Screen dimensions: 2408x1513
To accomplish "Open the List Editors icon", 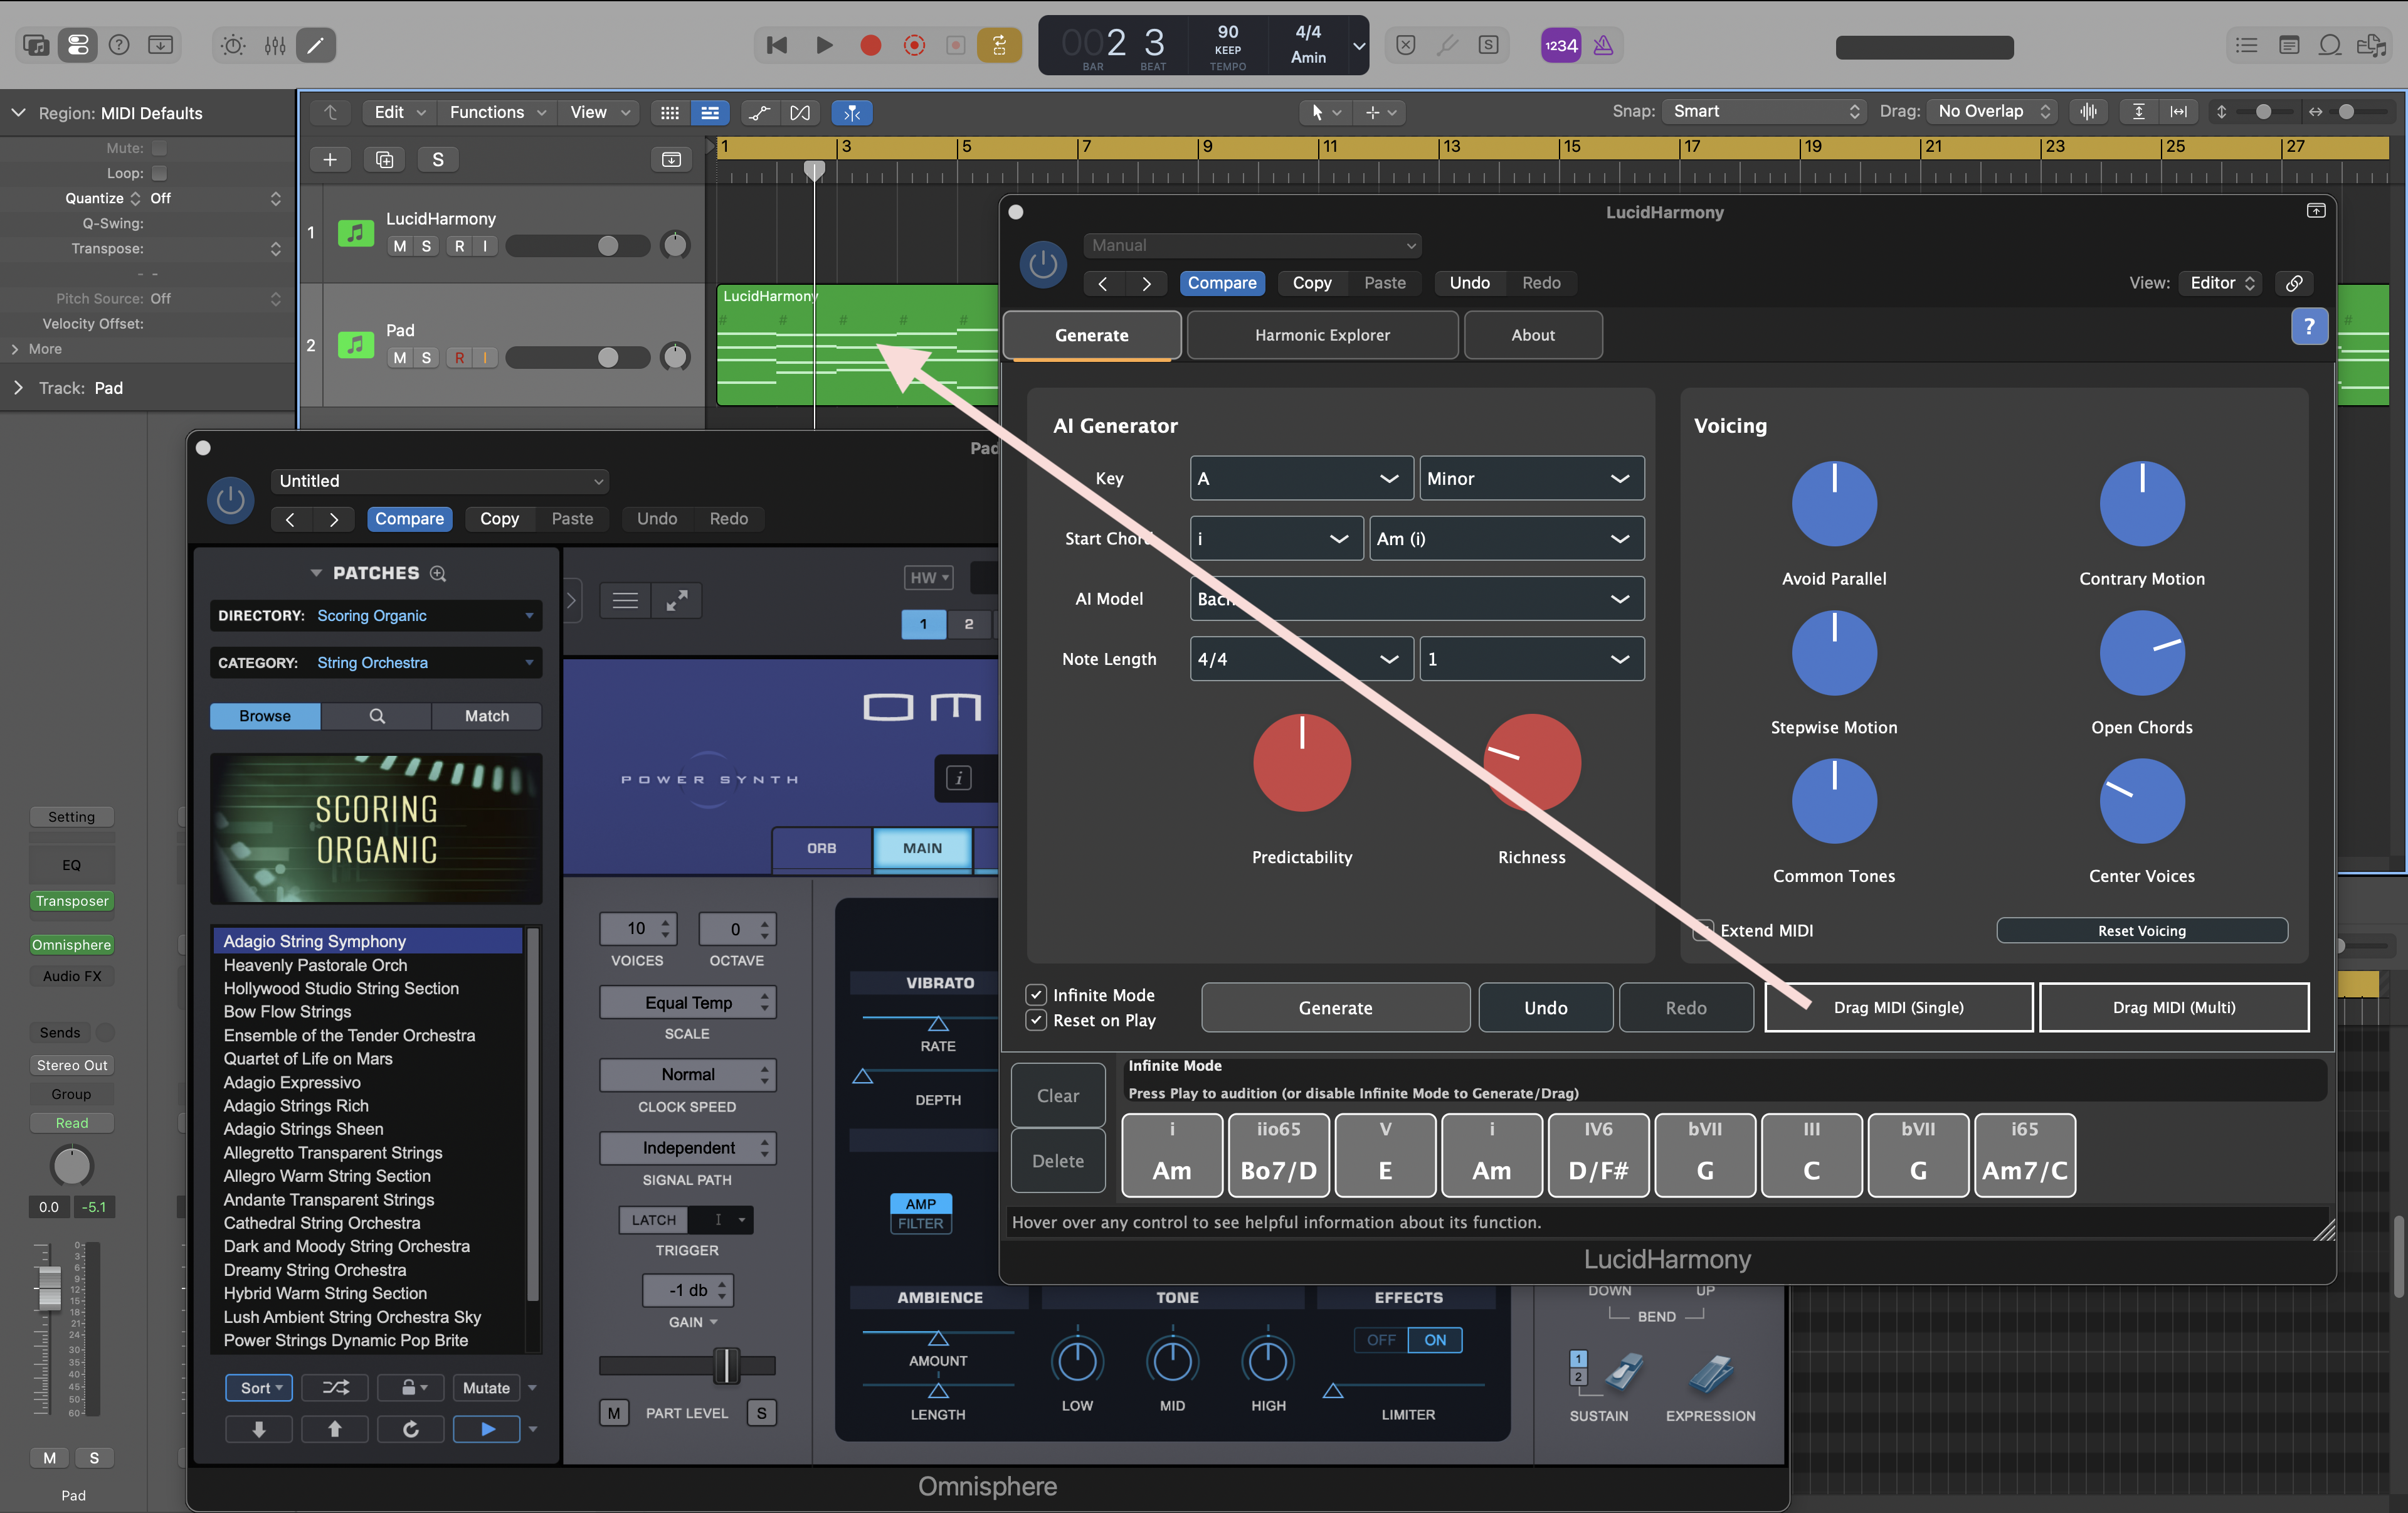I will click(x=2247, y=45).
